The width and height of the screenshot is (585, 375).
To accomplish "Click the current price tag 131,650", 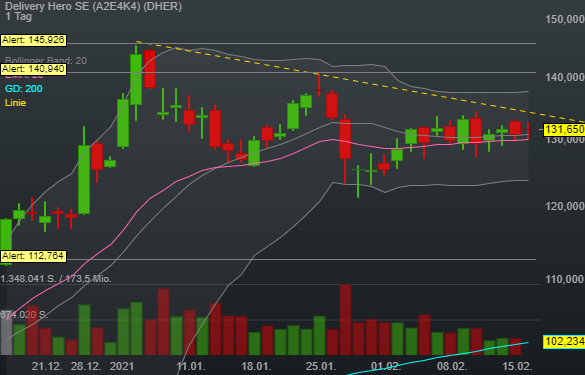I will [x=564, y=129].
